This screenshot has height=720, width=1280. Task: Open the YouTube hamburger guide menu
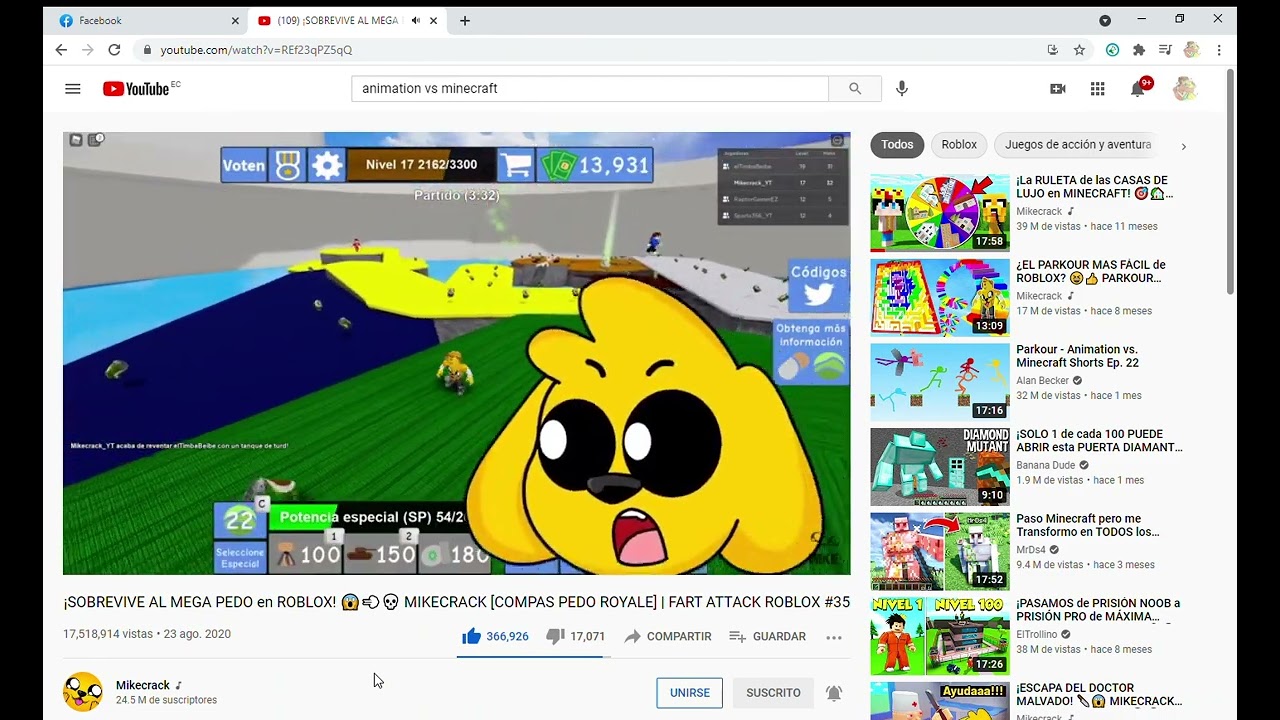coord(72,89)
